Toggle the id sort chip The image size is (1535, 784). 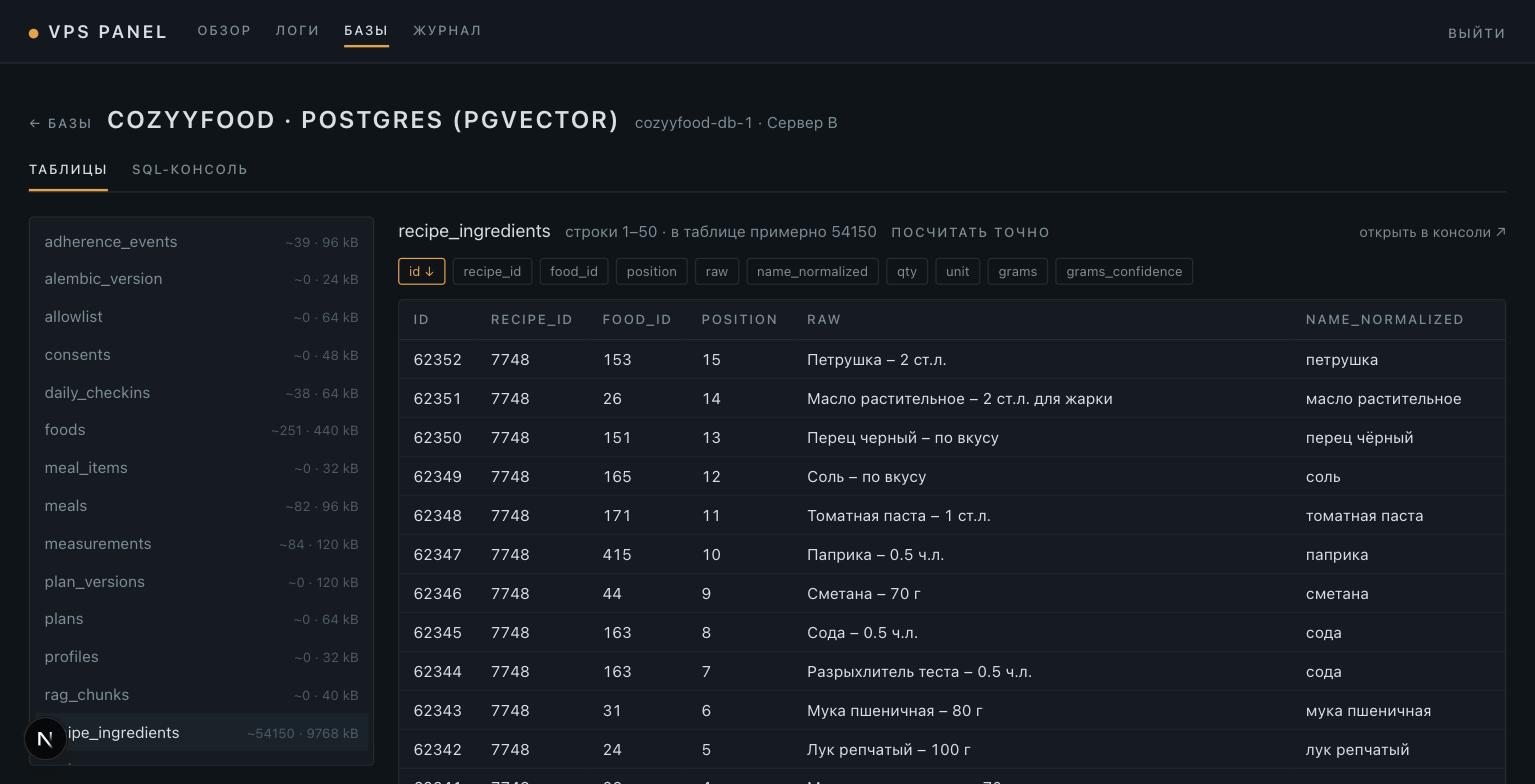pos(421,271)
